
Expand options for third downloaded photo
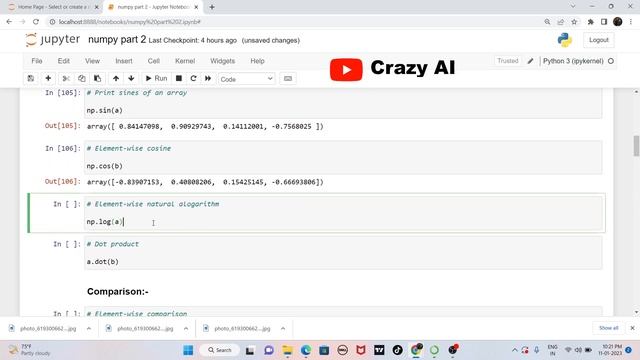coord(283,328)
